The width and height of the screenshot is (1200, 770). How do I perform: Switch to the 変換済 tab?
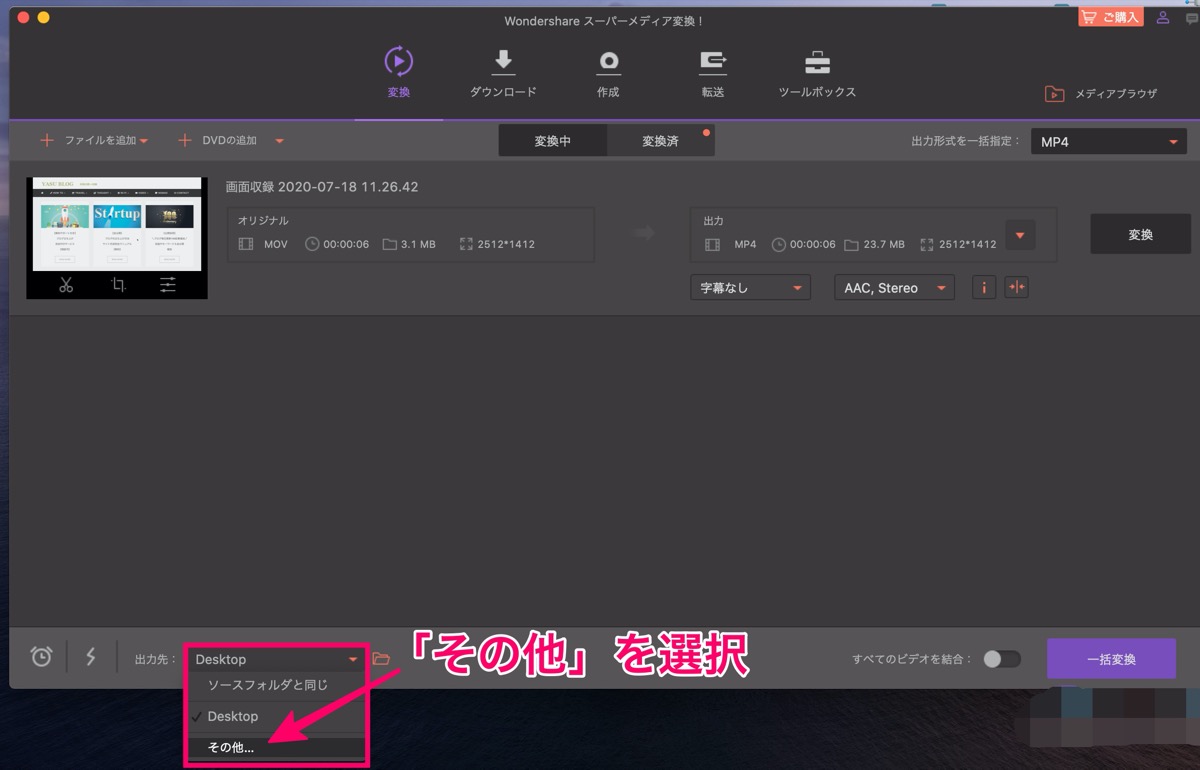[x=660, y=141]
